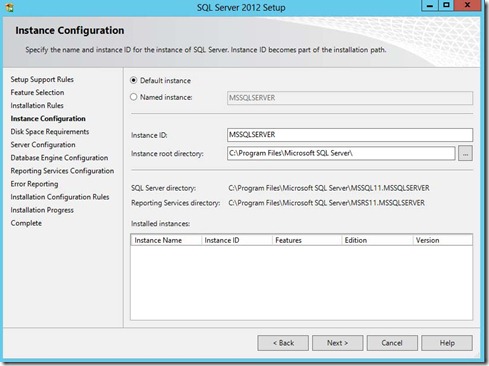Select Installation Configuration Rules step
This screenshot has width=489, height=366.
point(60,197)
